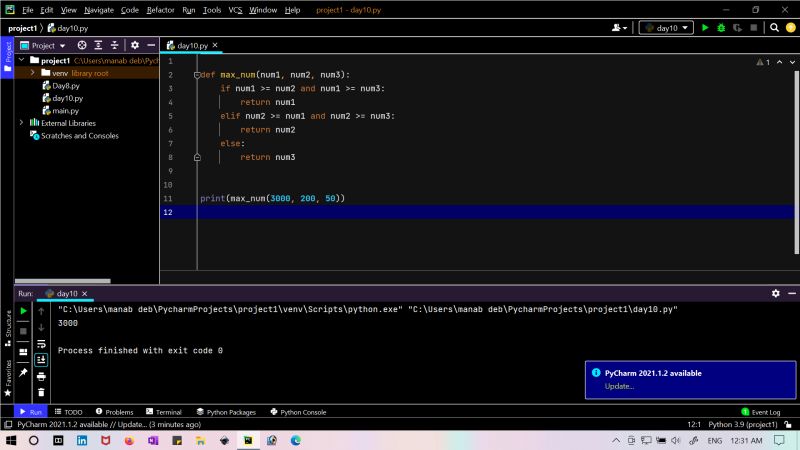Open the File menu
This screenshot has width=800, height=450.
pos(28,10)
